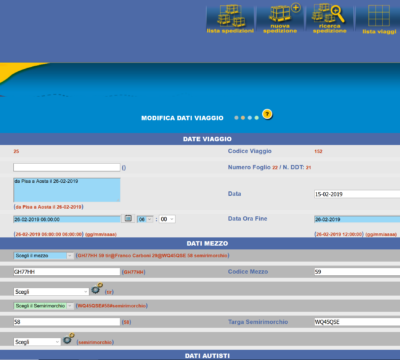
Task: Open the Scegli il mezzo dropdown
Action: pyautogui.click(x=43, y=256)
